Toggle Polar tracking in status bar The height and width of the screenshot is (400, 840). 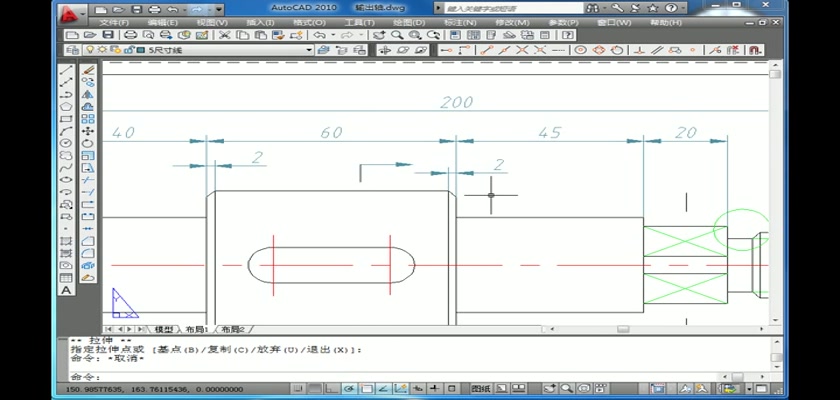pos(349,389)
